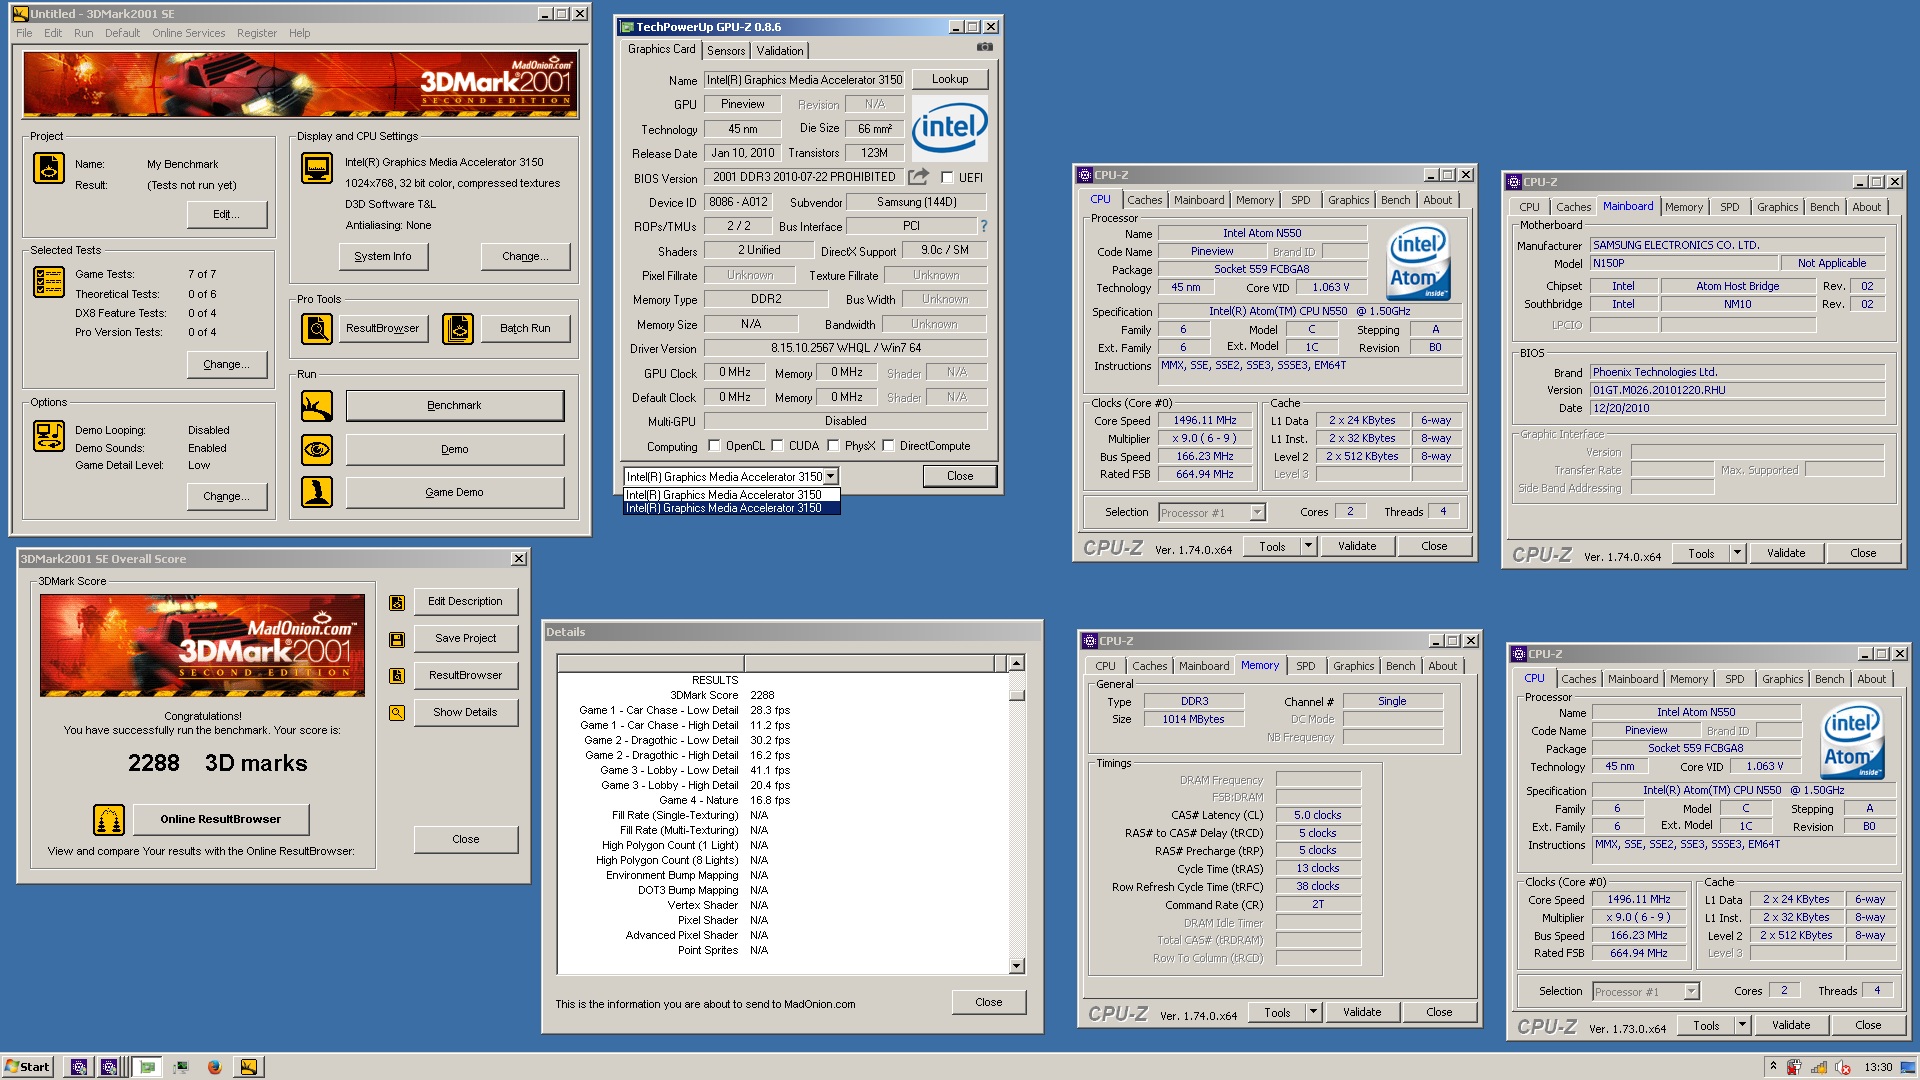Click the Project icon in 3DMark2001
The height and width of the screenshot is (1080, 1920).
tap(49, 168)
